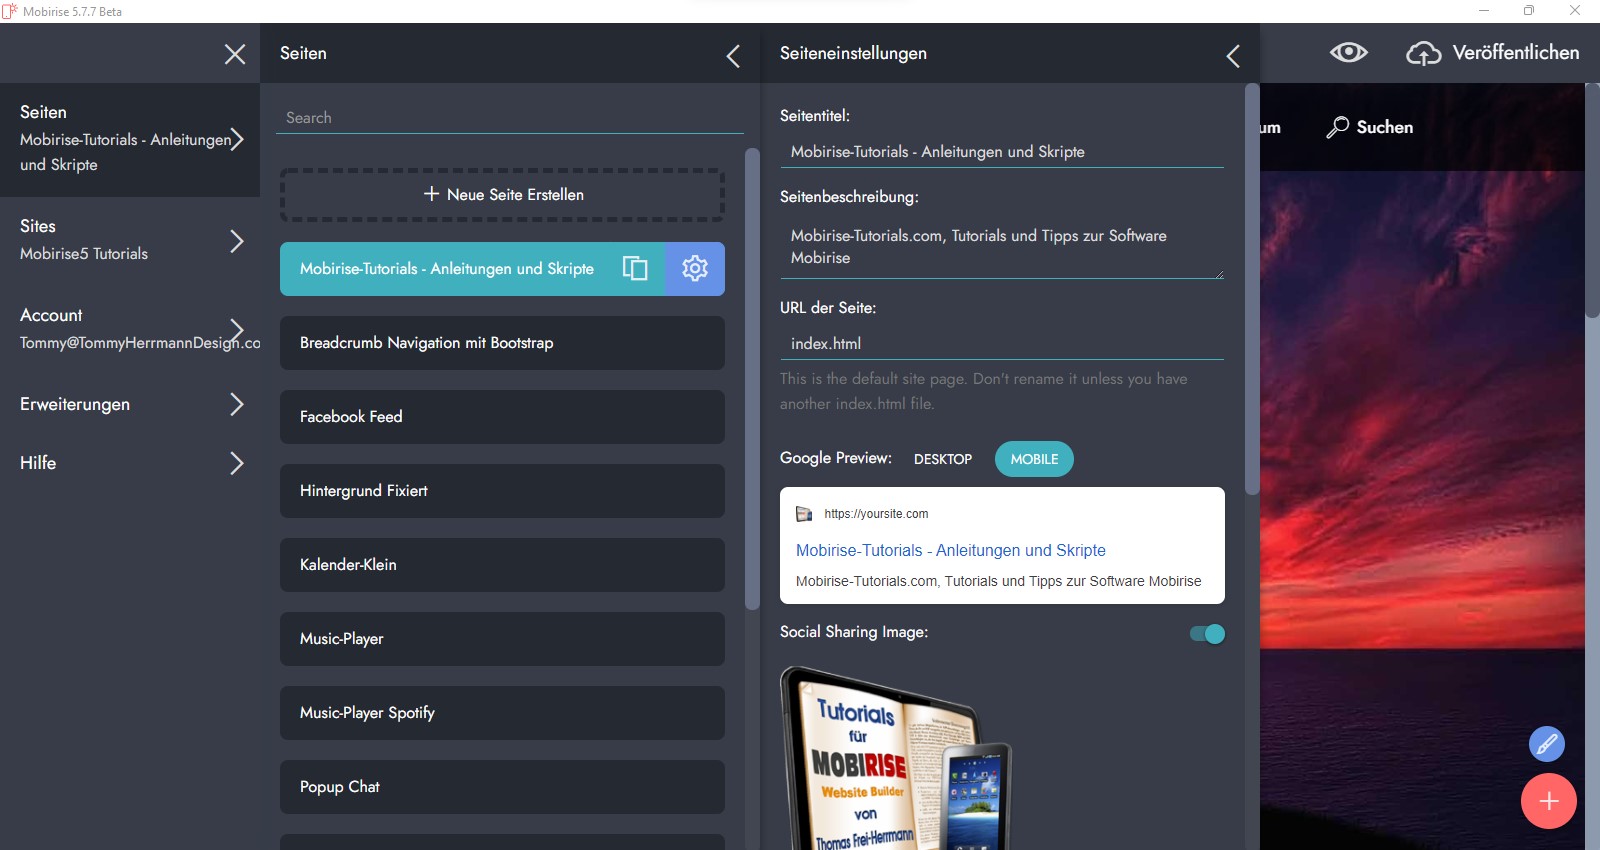
Task: Click the eye preview icon
Action: pos(1348,53)
